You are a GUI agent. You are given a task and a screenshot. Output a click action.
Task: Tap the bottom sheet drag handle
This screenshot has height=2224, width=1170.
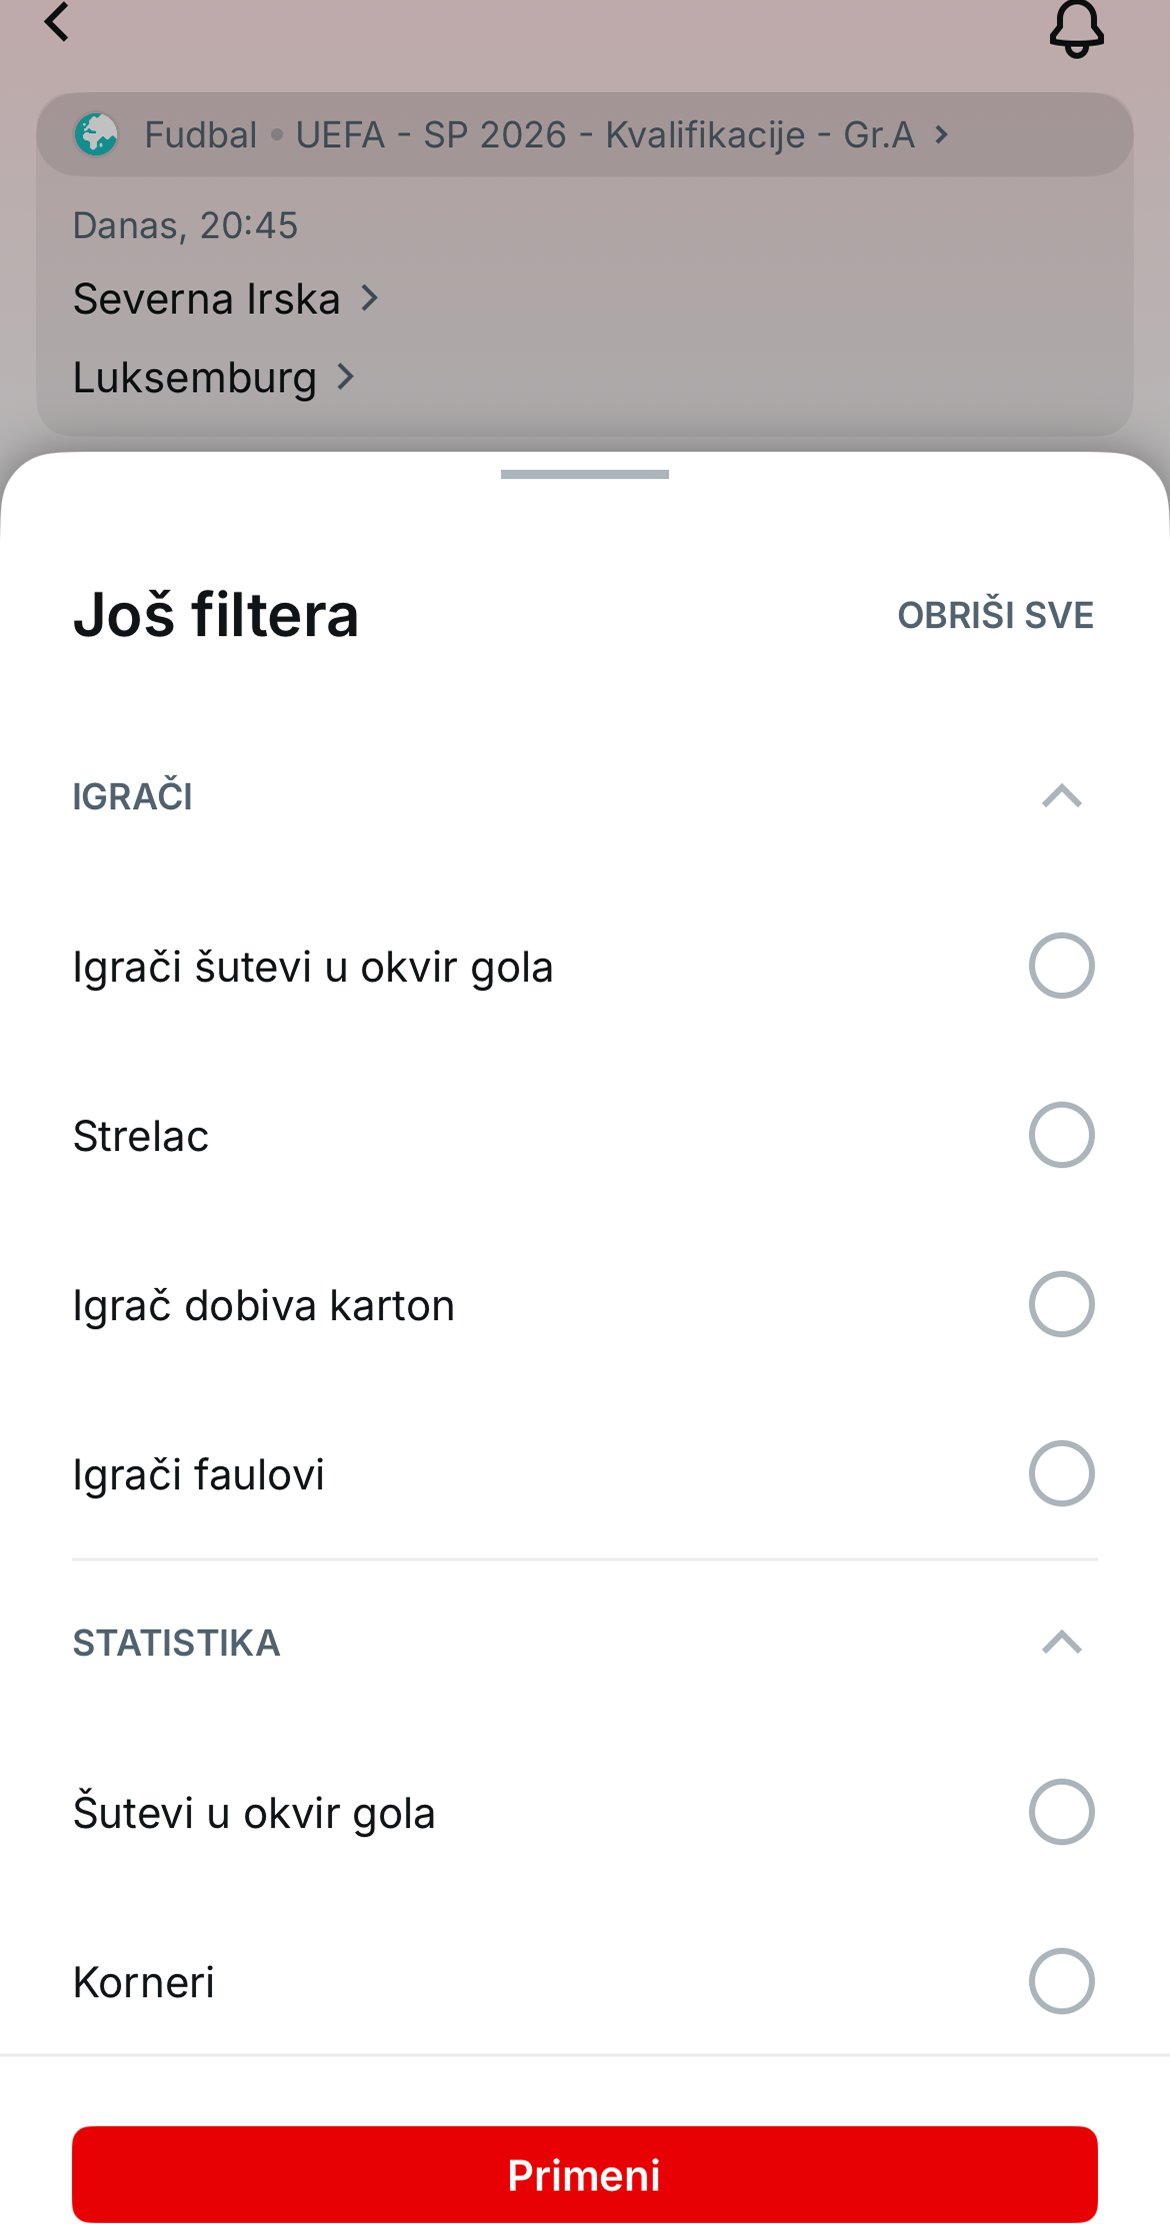585,474
